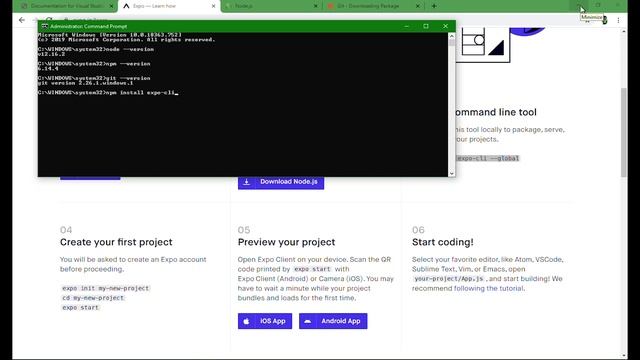
Task: Click the browser back arrow
Action: click(22, 20)
